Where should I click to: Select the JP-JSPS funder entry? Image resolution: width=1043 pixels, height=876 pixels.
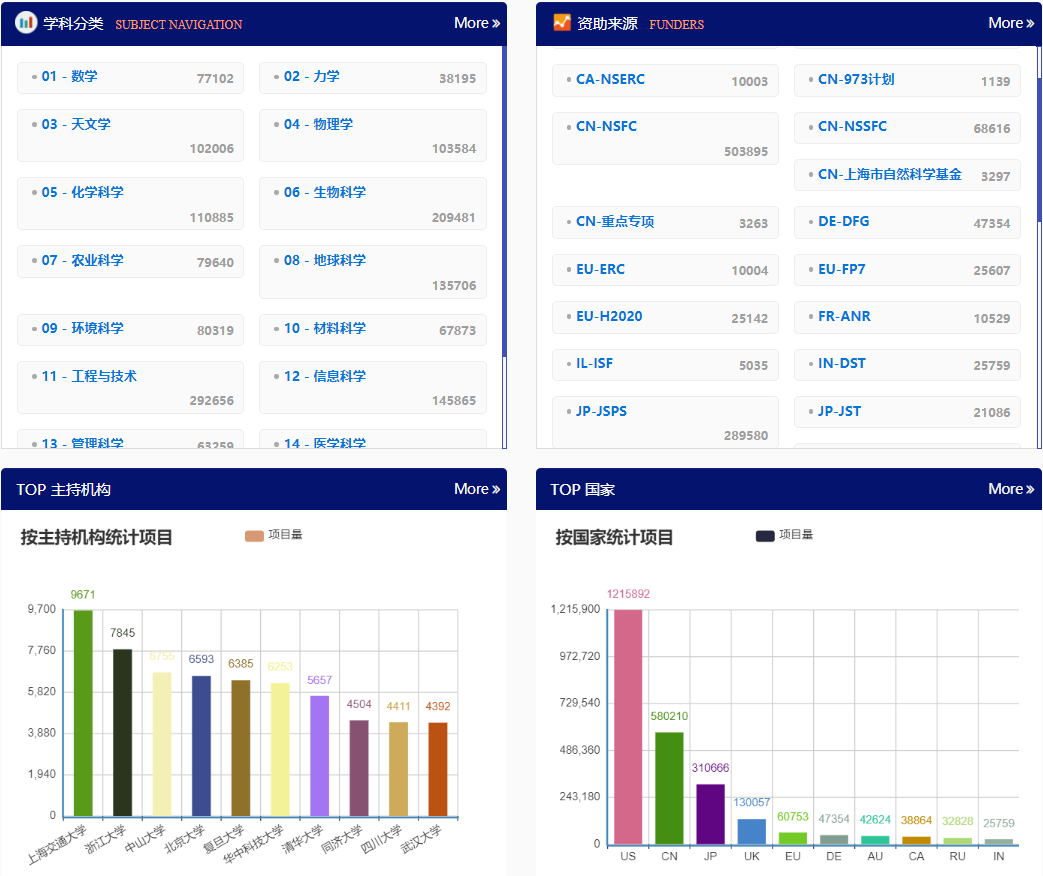point(601,411)
